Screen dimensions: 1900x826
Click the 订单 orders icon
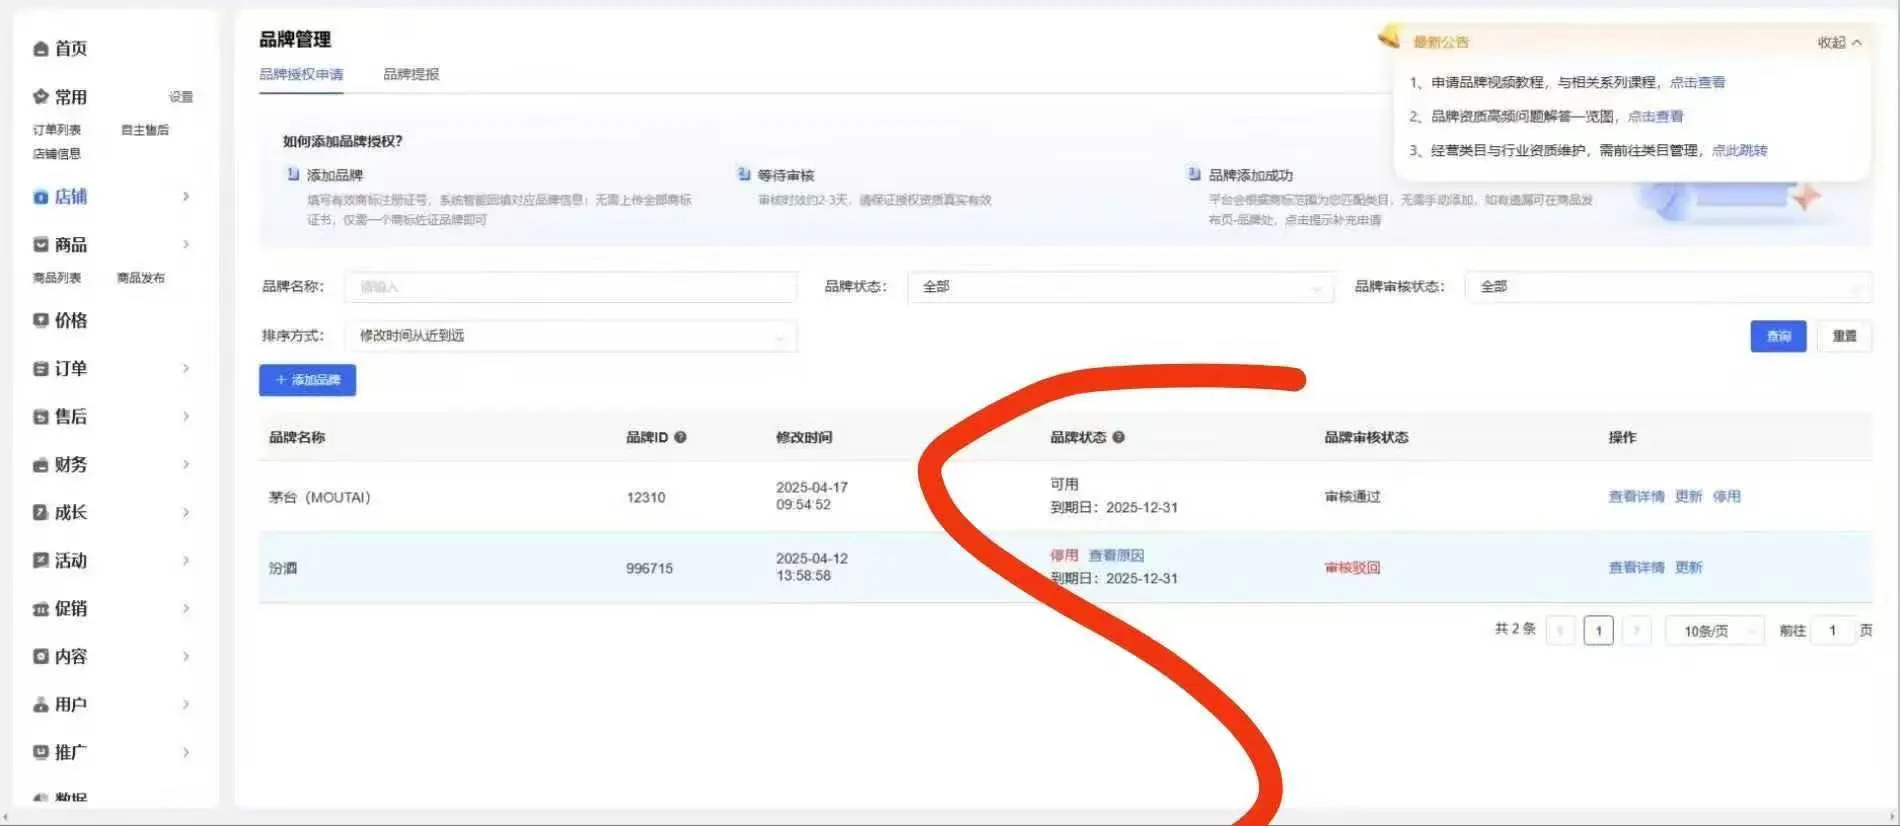click(40, 369)
